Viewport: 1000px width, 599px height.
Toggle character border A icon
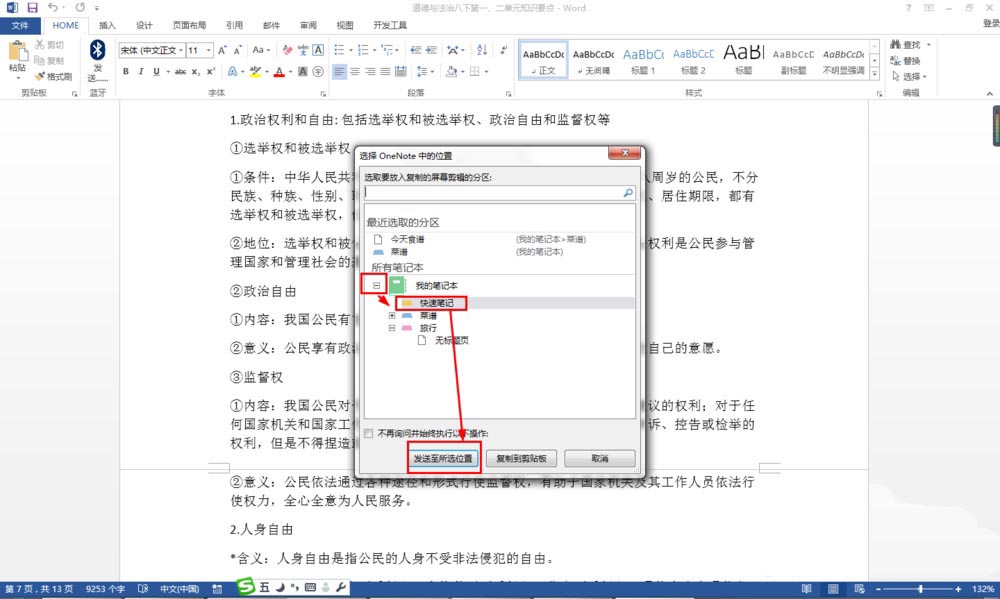click(x=318, y=50)
